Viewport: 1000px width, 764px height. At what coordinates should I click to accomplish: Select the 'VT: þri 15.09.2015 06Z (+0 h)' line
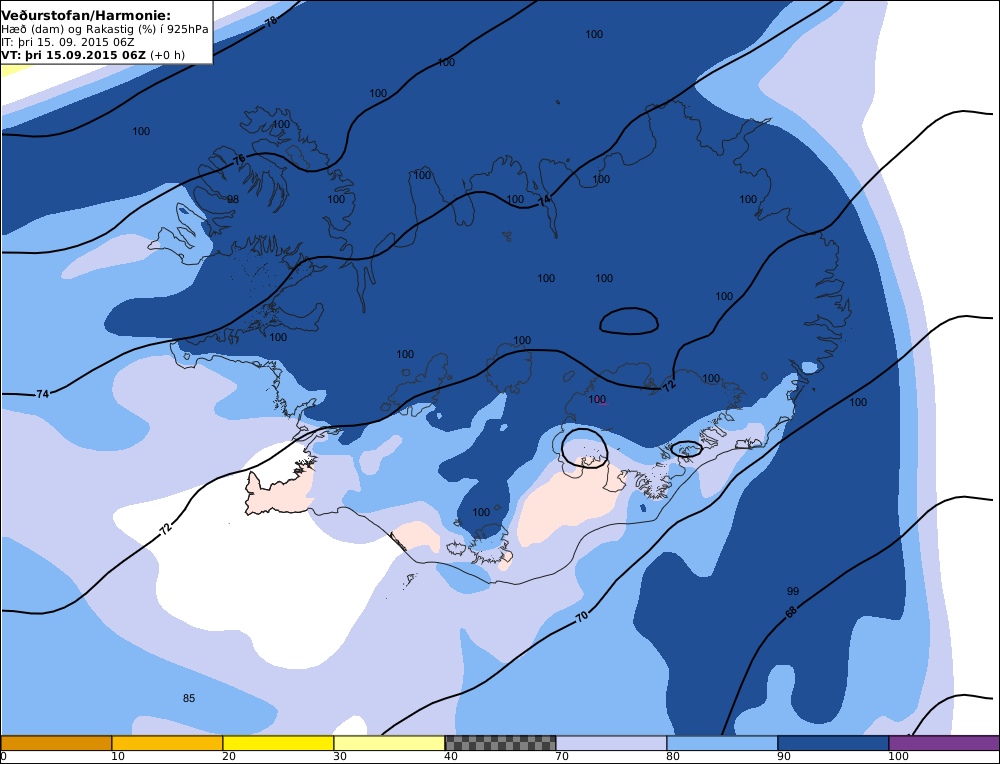point(93,55)
